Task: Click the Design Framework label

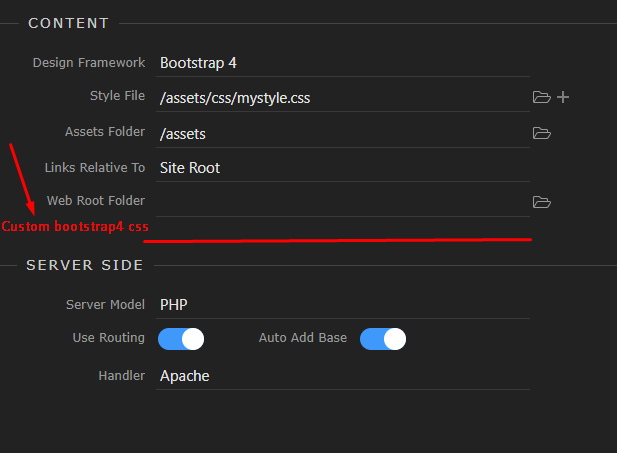Action: [89, 63]
